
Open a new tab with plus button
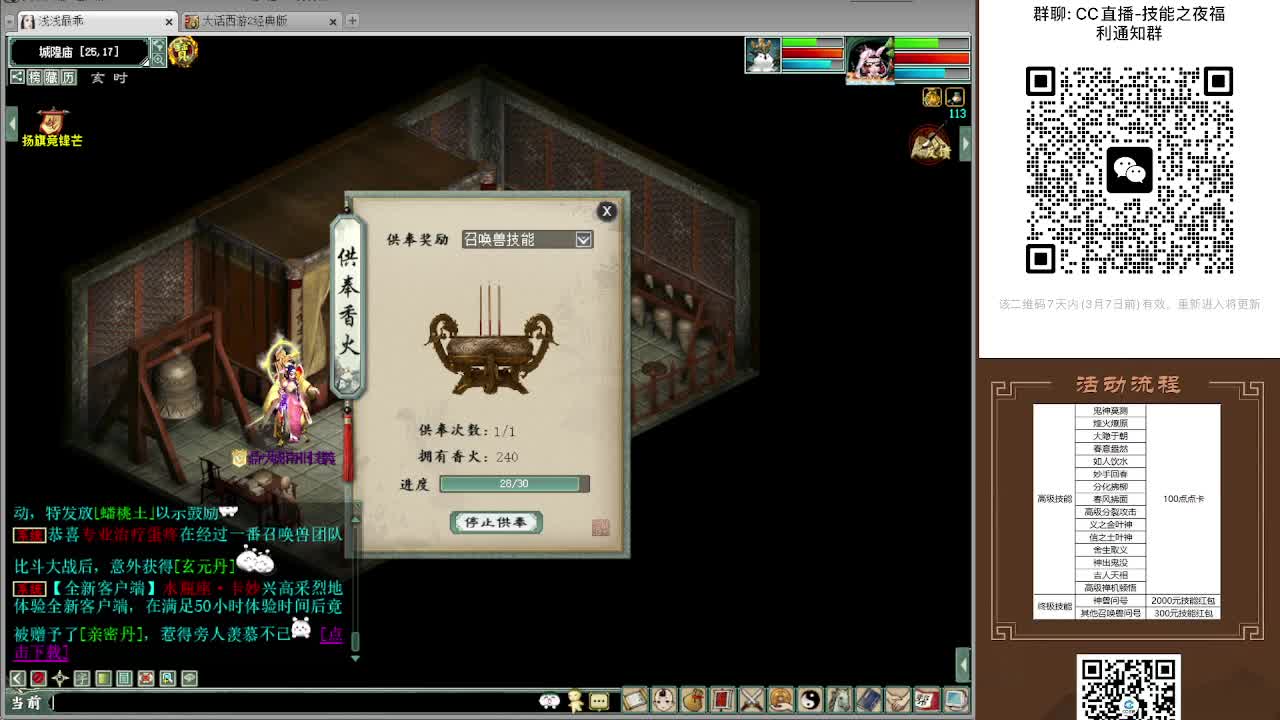352,20
